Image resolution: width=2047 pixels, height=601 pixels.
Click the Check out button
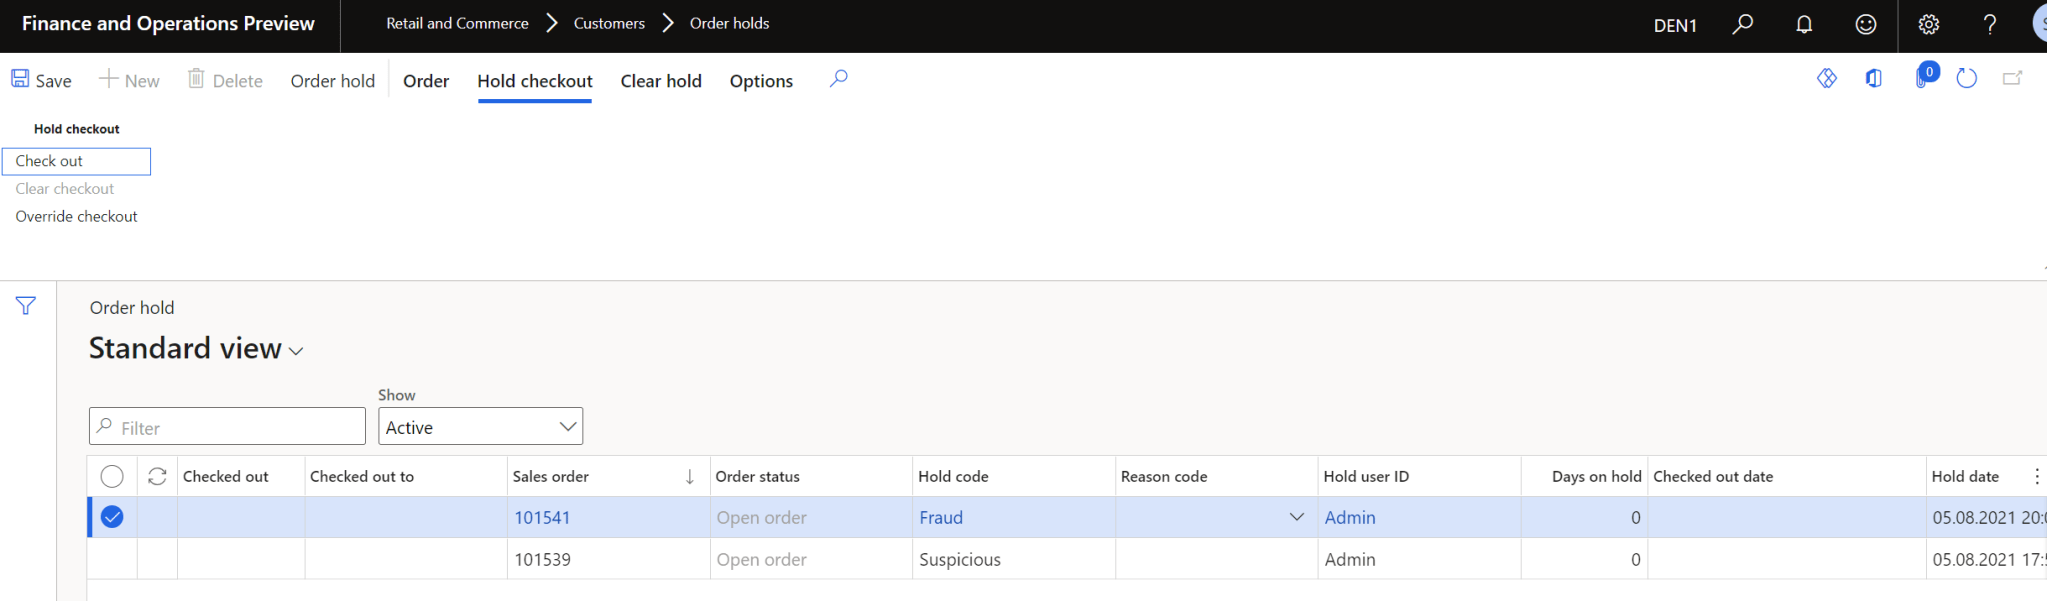(x=76, y=161)
